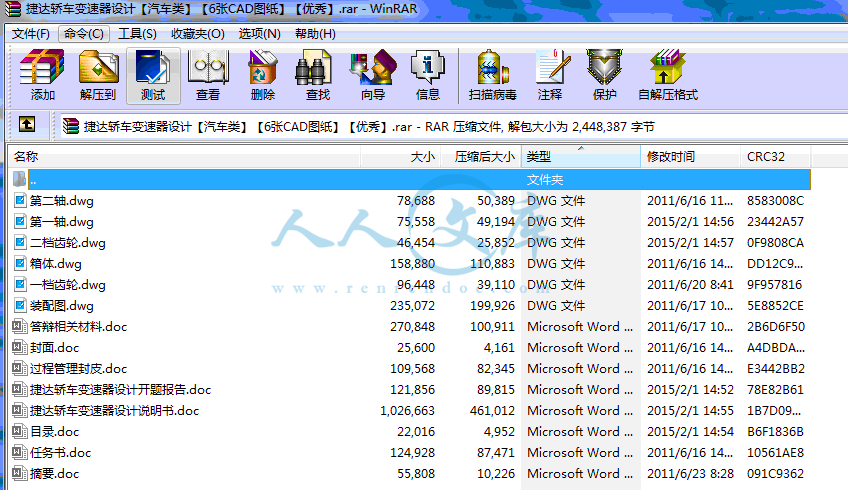The image size is (848, 490).
Task: Click the 解压到 (Extract To) toolbar icon
Action: (x=98, y=67)
